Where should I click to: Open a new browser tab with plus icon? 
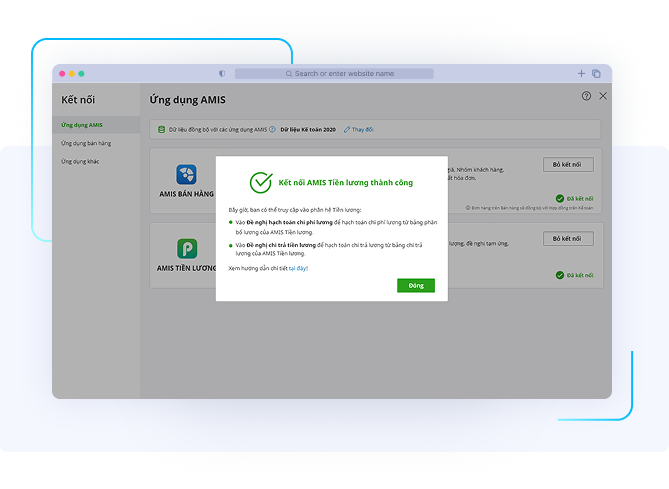pyautogui.click(x=581, y=74)
